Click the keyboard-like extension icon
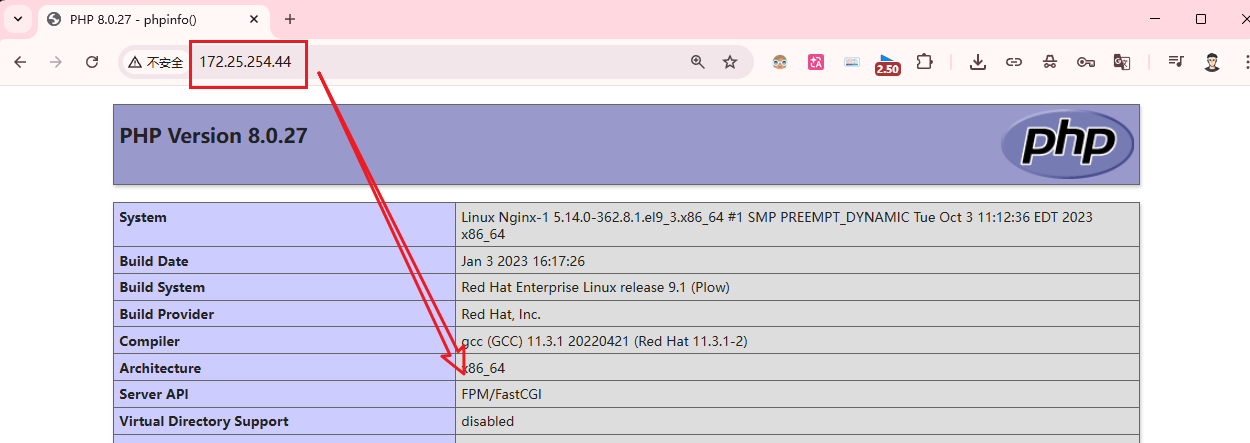The height and width of the screenshot is (443, 1250). 852,62
